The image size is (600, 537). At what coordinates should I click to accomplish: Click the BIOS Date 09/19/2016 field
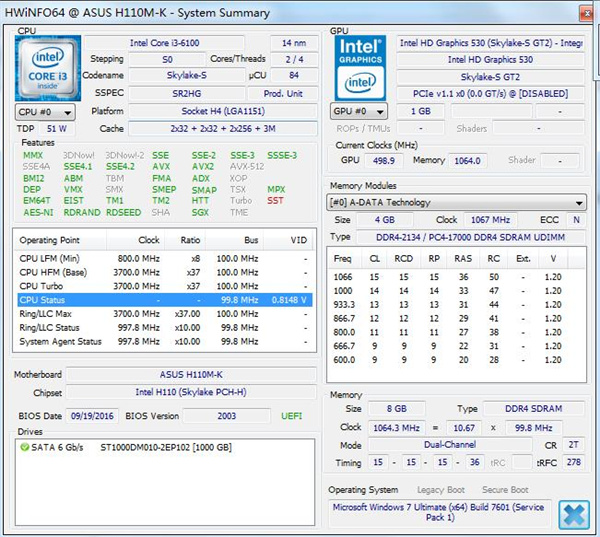93,416
